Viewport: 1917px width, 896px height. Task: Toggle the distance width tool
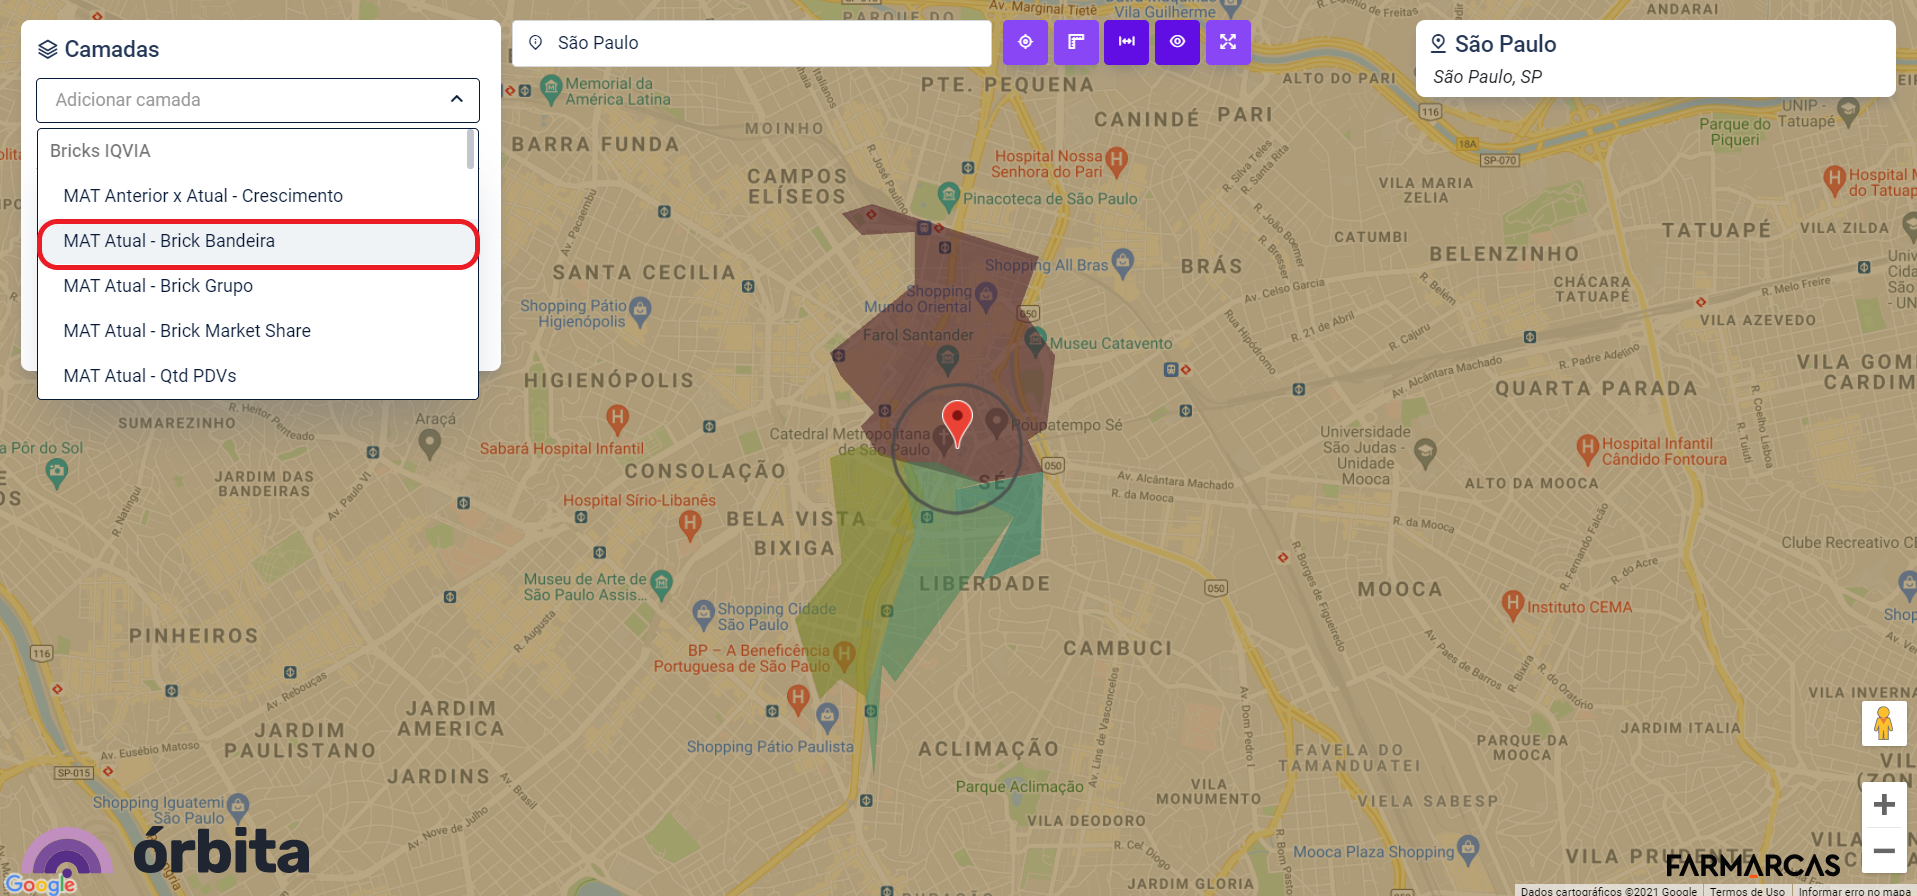pyautogui.click(x=1126, y=42)
